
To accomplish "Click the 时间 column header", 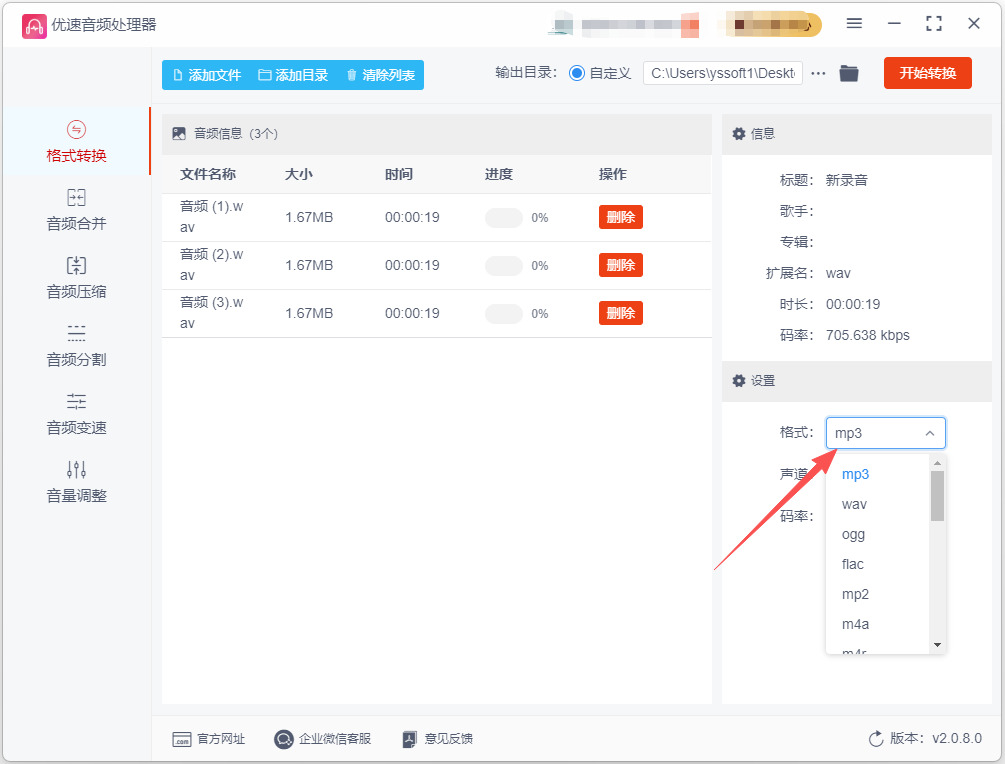I will [x=399, y=174].
